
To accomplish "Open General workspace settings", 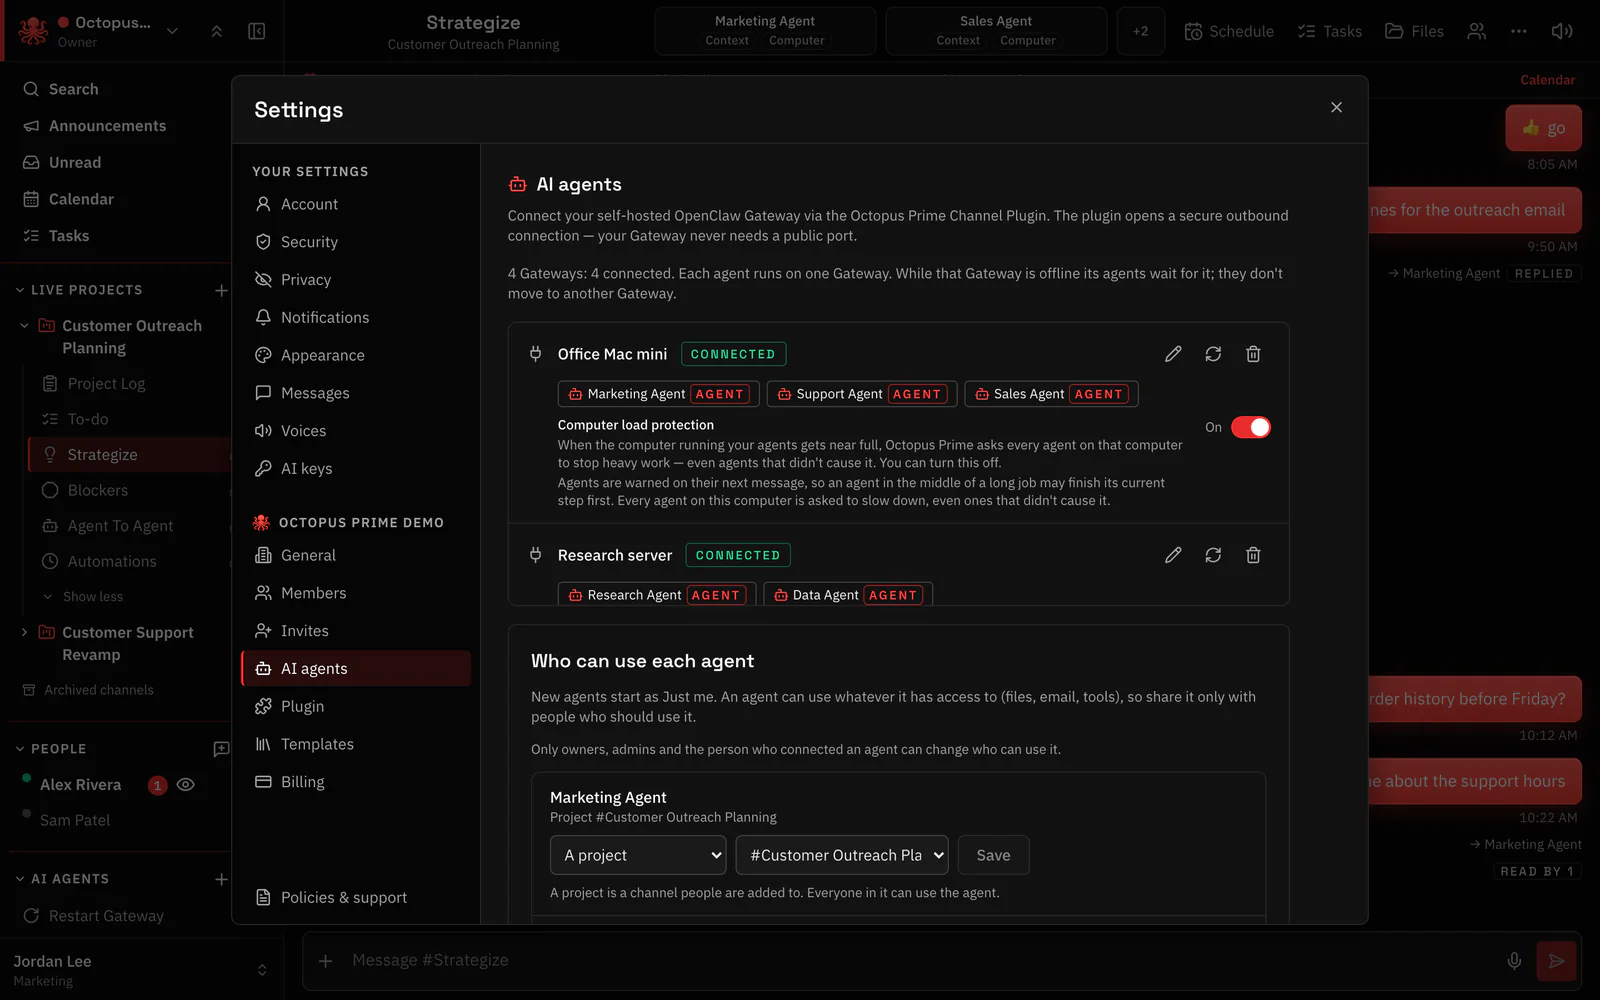I will (356, 555).
